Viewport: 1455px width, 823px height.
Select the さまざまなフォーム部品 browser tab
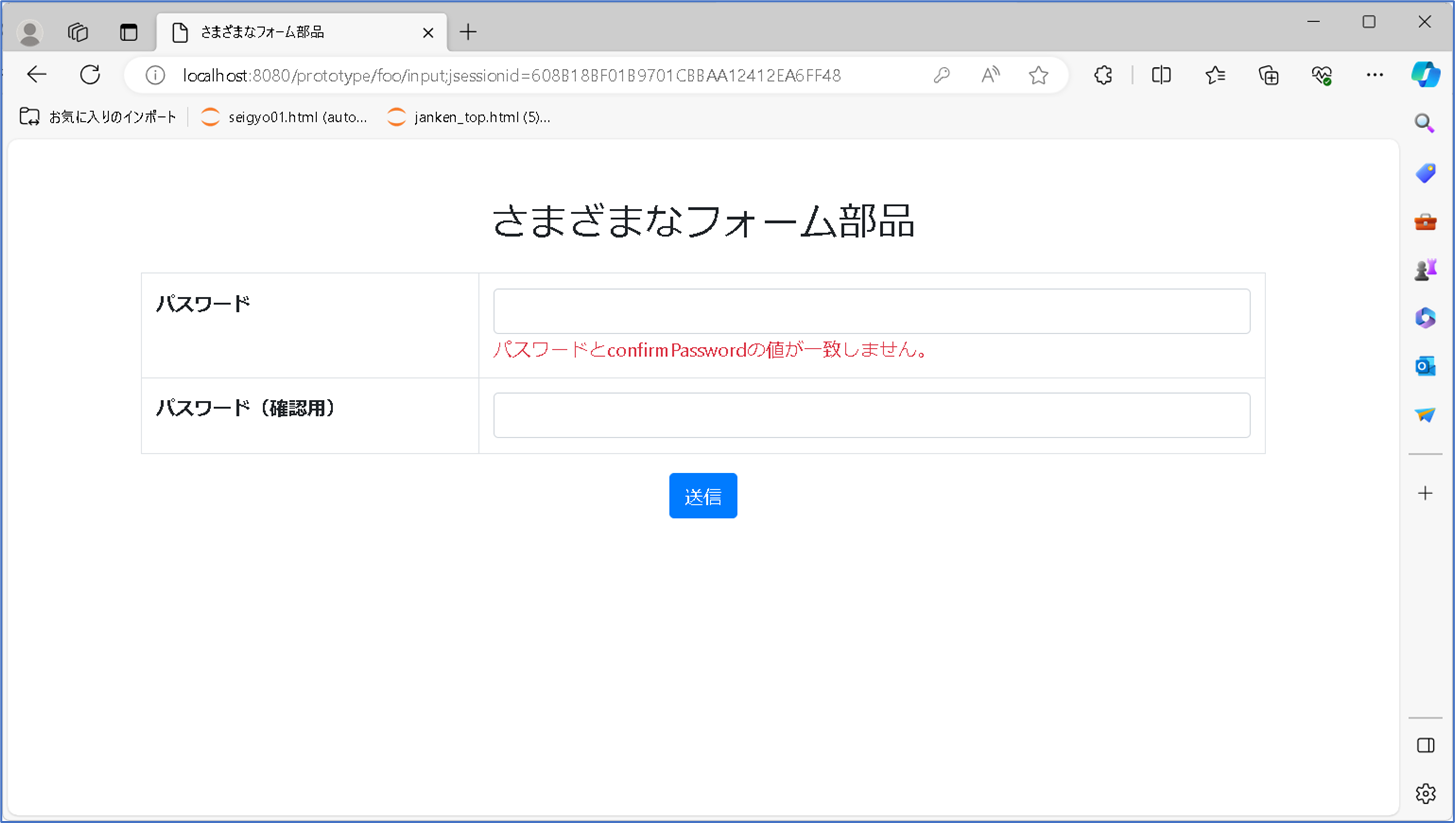tap(300, 32)
